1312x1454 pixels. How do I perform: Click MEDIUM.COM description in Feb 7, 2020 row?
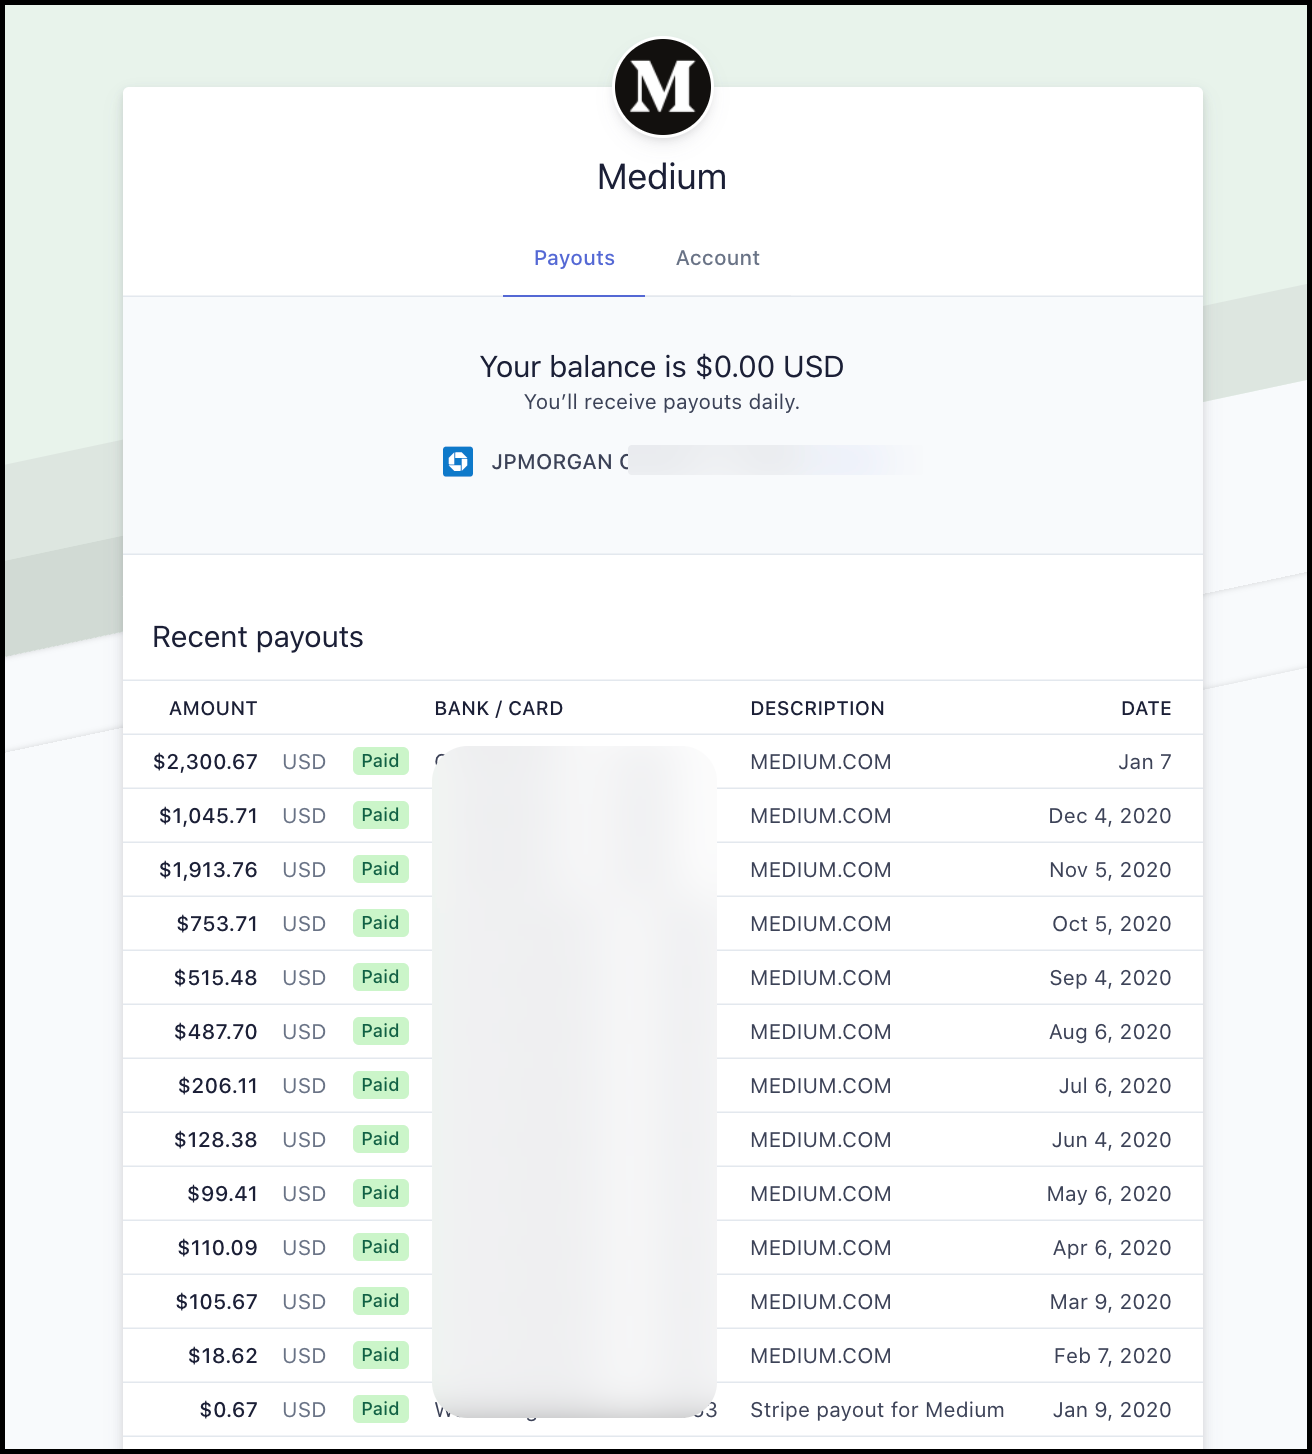click(x=821, y=1356)
